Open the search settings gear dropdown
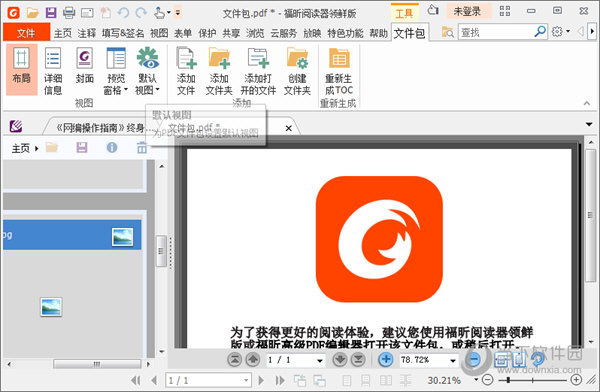600x392 pixels. click(561, 31)
